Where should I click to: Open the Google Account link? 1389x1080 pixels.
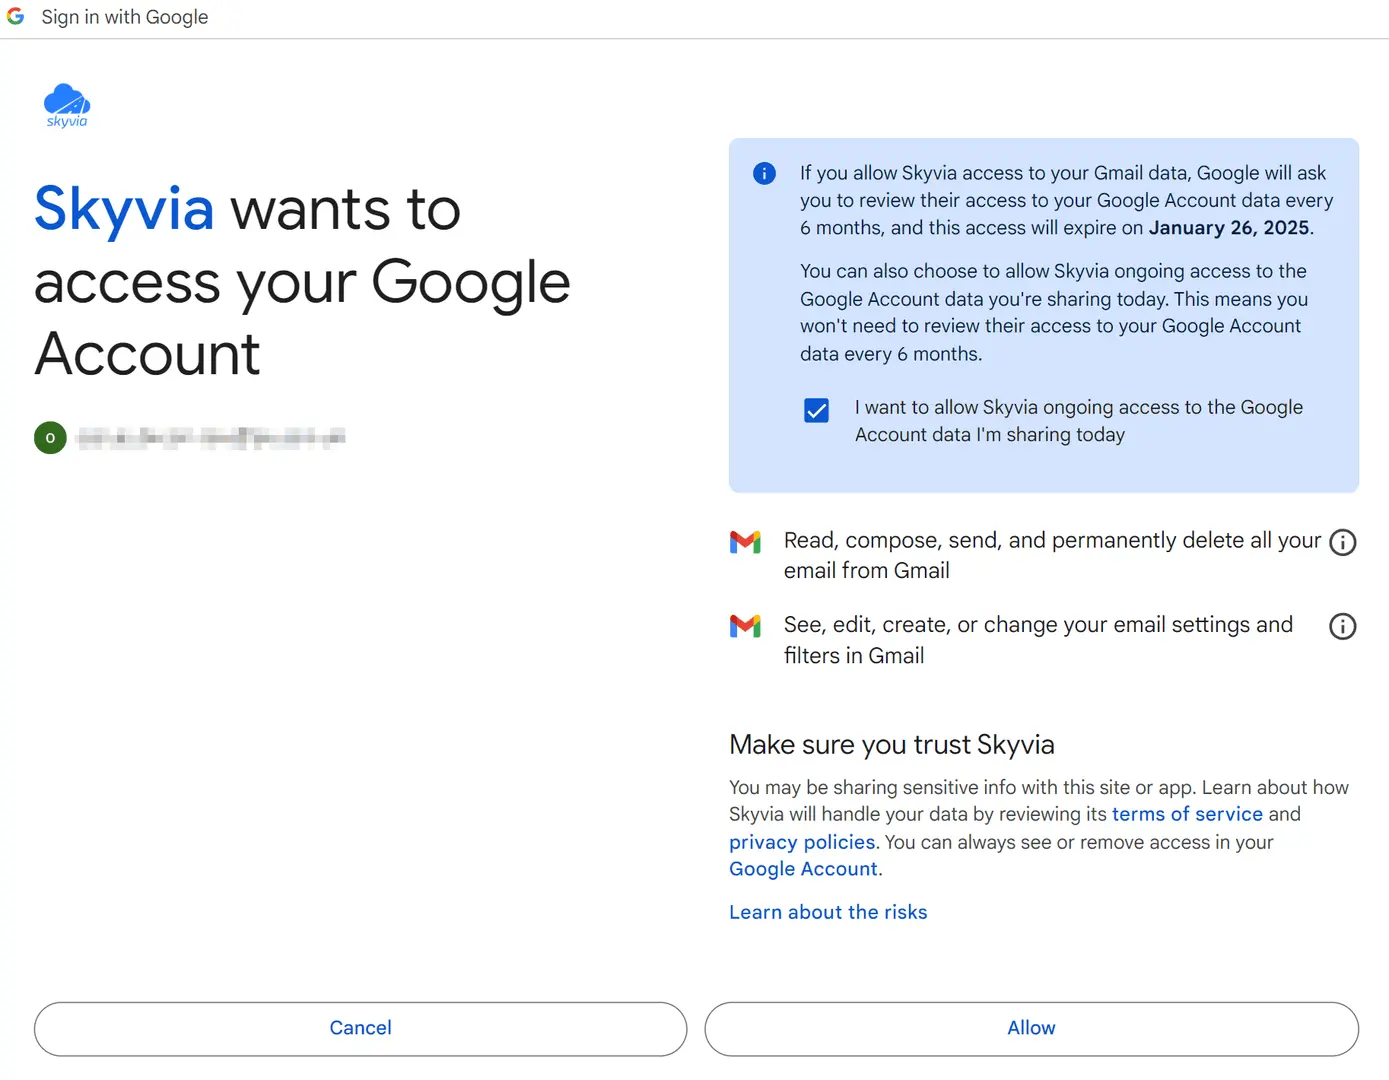(803, 869)
